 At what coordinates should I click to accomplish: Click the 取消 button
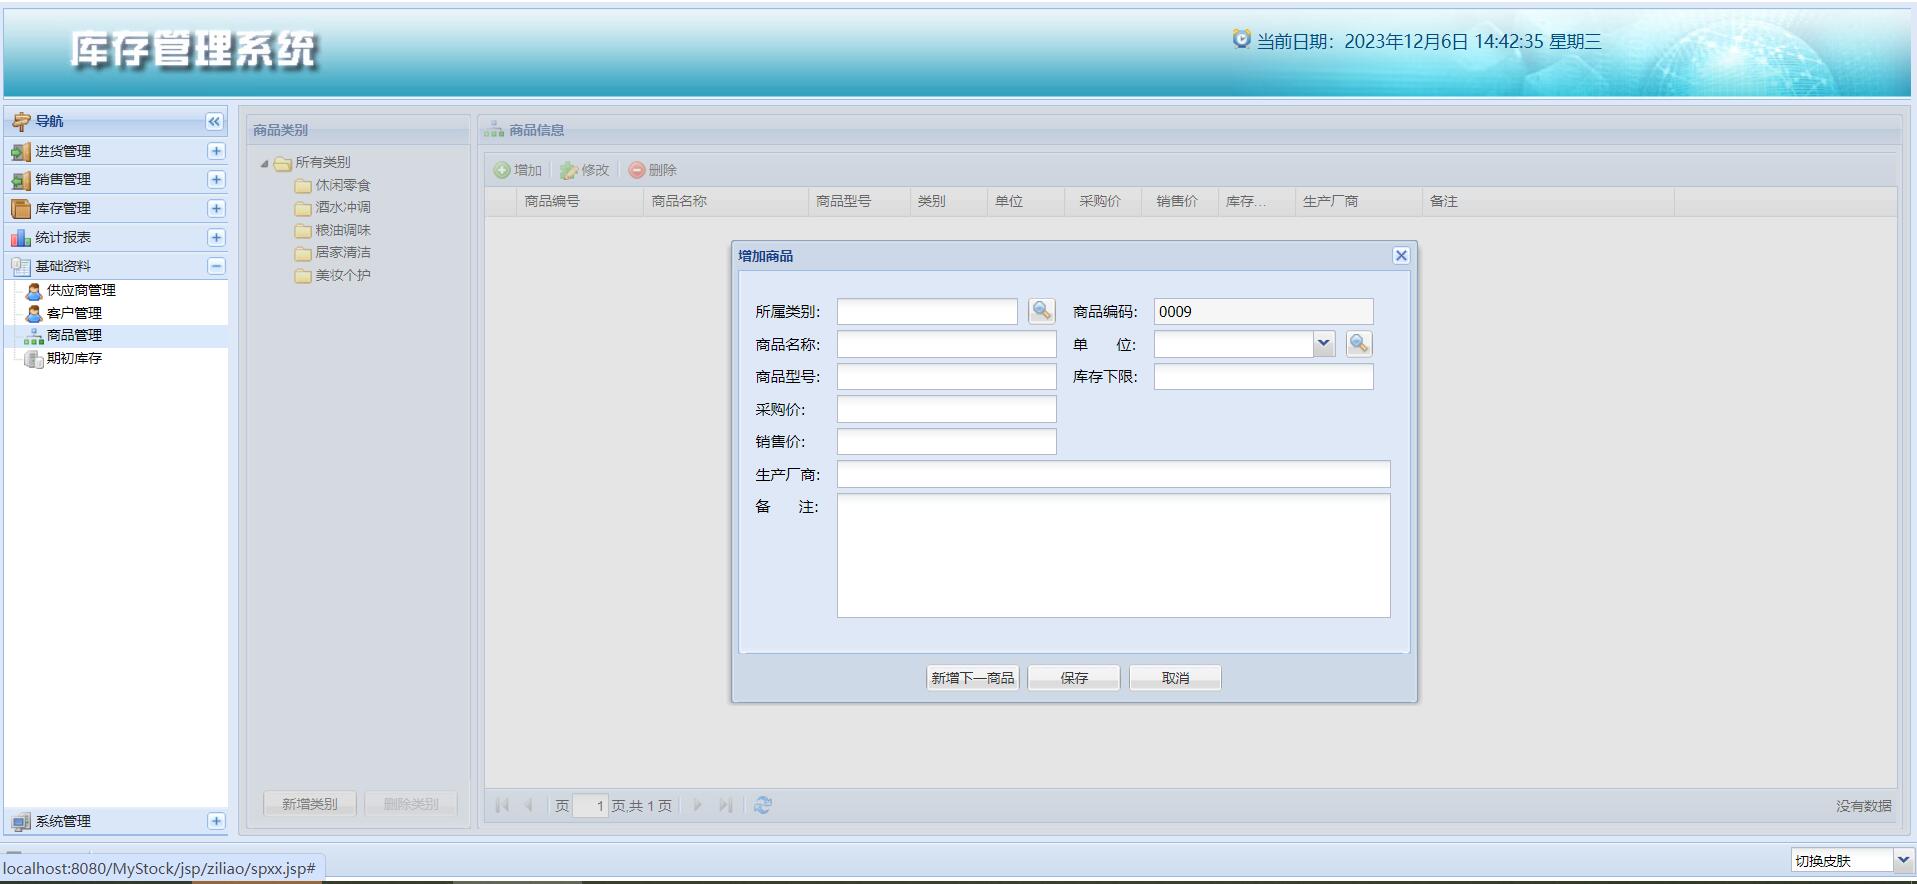click(x=1175, y=678)
